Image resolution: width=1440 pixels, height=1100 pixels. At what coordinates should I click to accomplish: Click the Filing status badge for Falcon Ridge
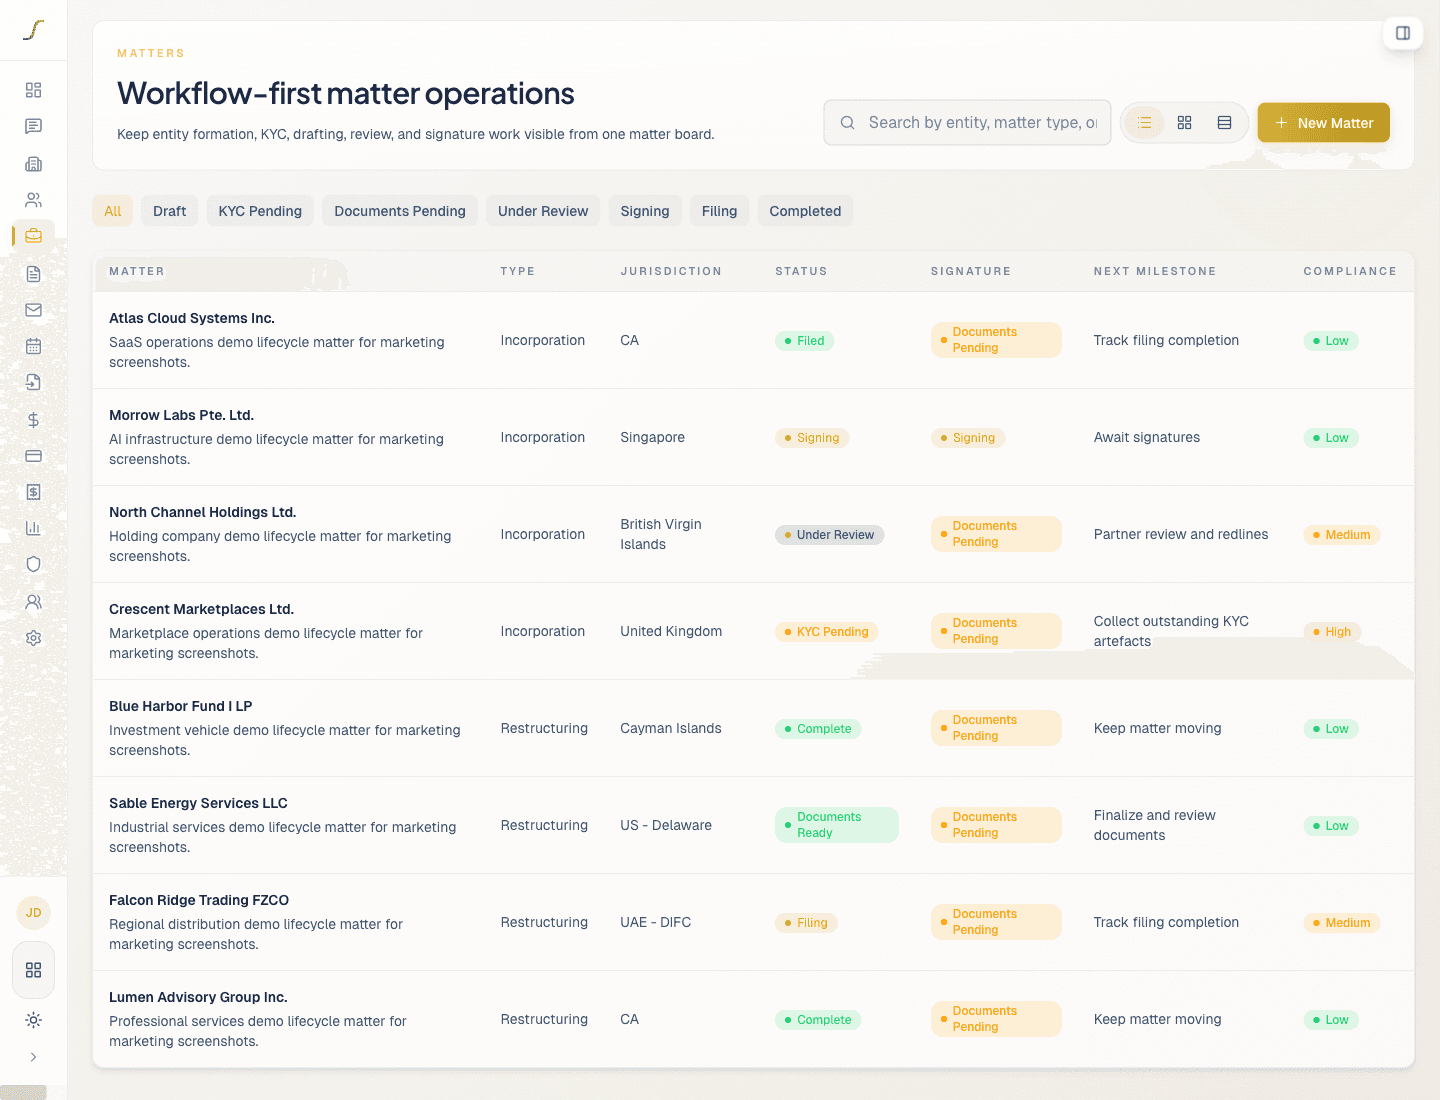(805, 923)
